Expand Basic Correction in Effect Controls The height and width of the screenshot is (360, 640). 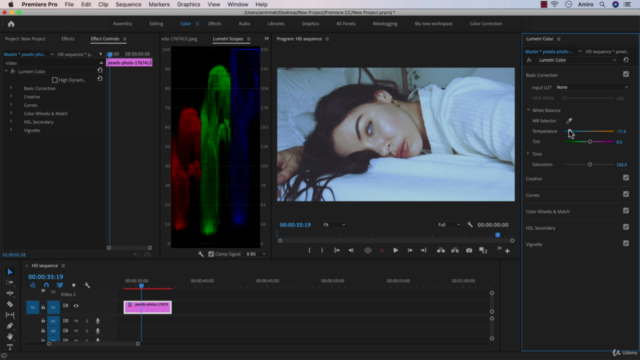(11, 88)
